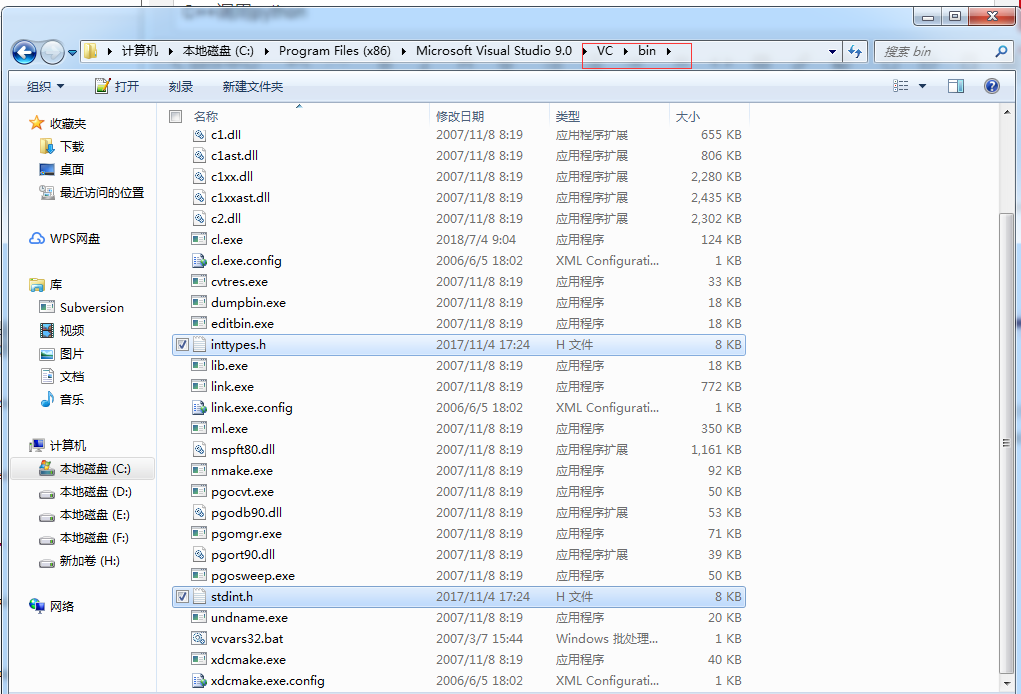Select the cl.exe file icon

pyautogui.click(x=199, y=239)
